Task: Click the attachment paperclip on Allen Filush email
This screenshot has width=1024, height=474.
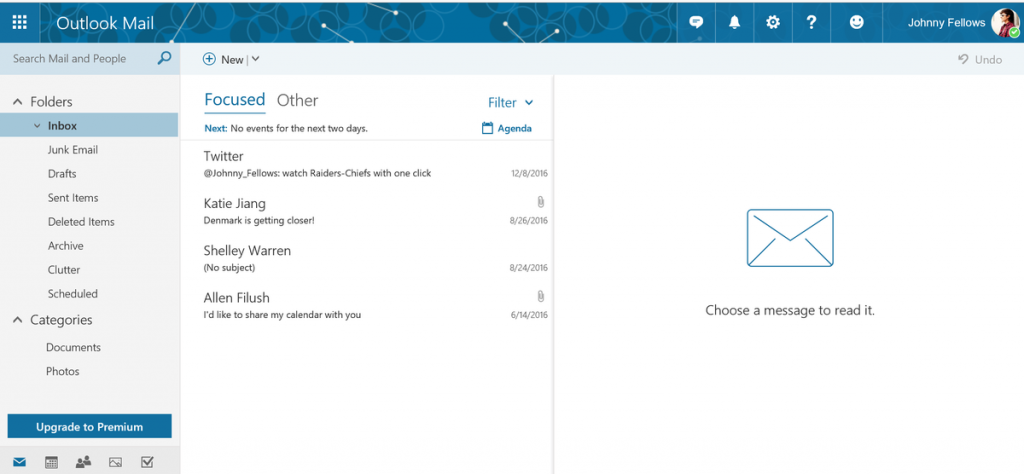Action: coord(541,297)
